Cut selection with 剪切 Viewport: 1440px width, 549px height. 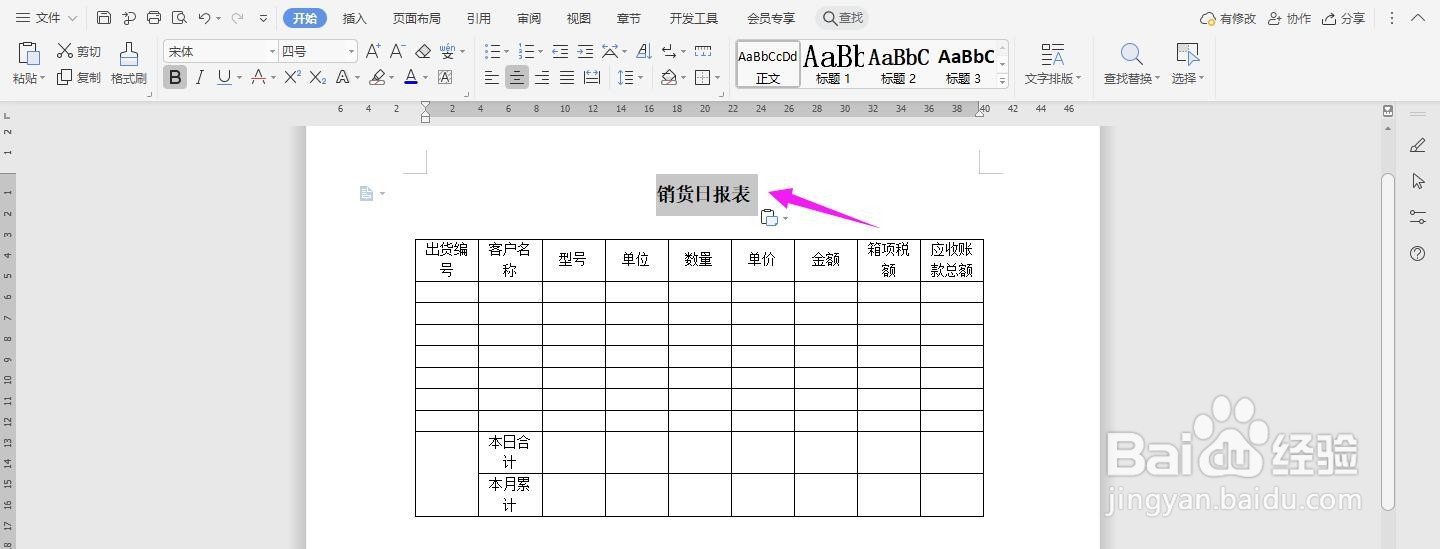coord(79,51)
